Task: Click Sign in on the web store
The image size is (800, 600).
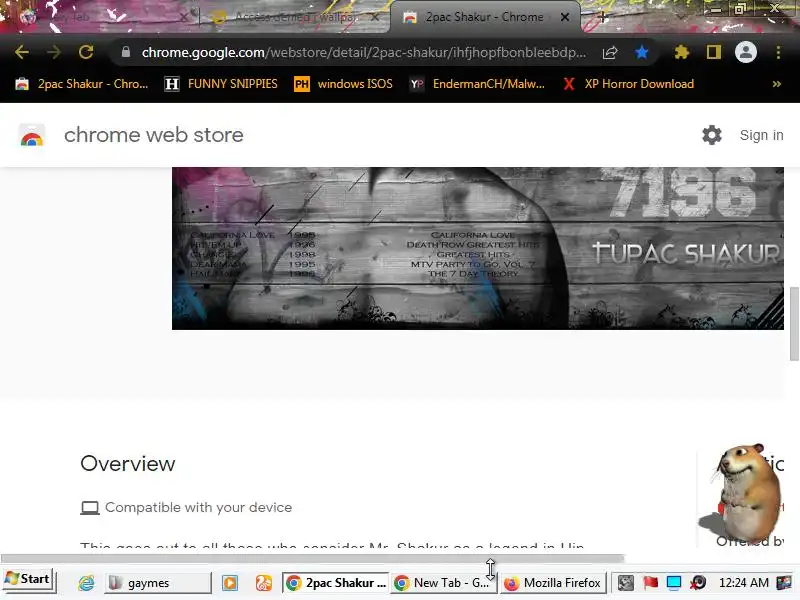Action: point(761,135)
